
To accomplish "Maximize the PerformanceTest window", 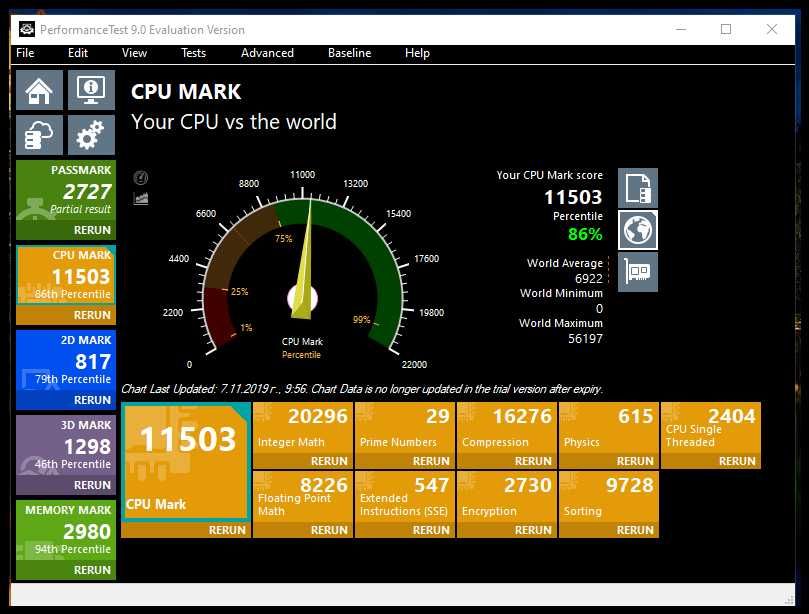I will point(726,29).
